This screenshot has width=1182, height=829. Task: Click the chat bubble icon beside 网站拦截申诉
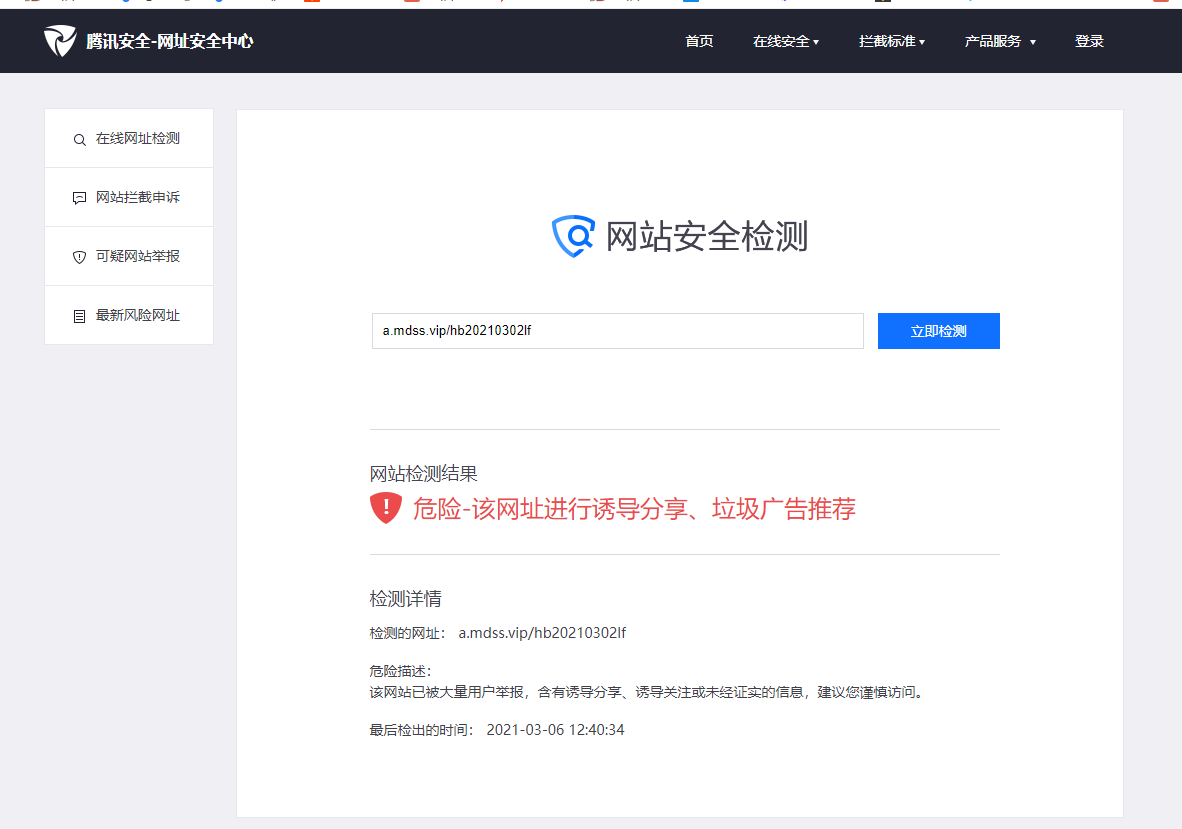pyautogui.click(x=79, y=198)
